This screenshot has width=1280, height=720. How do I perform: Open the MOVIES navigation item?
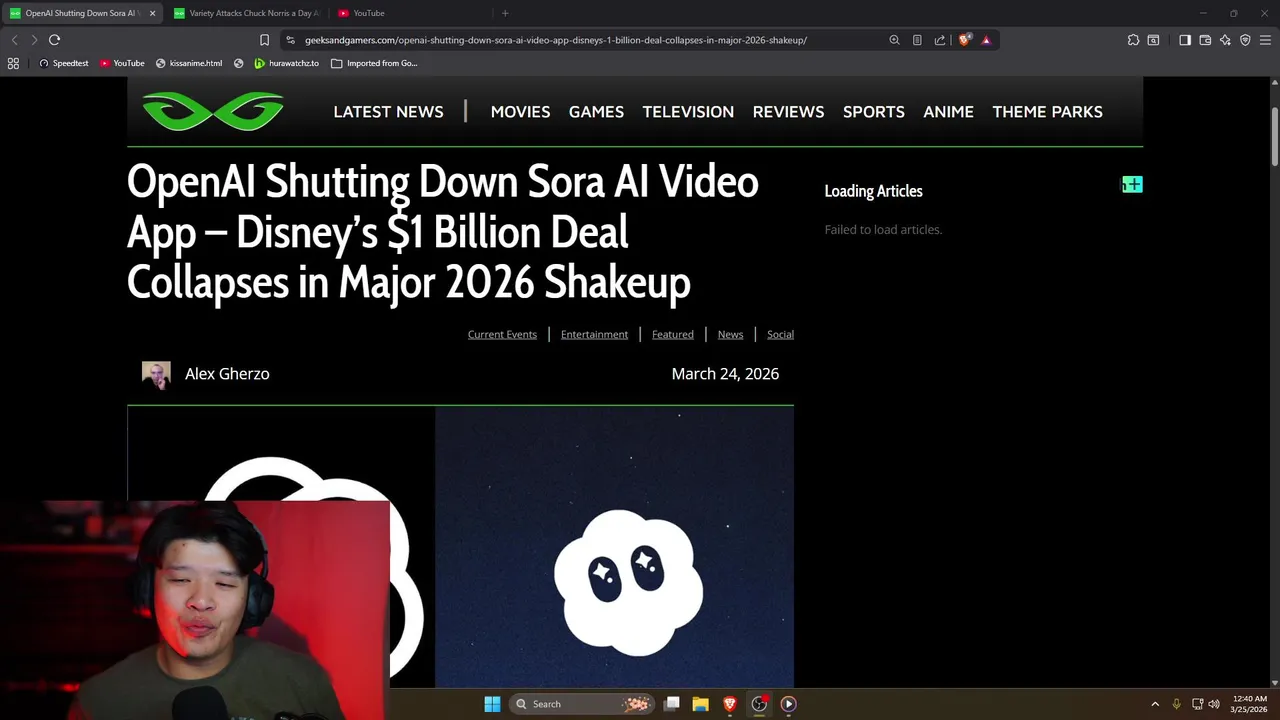coord(520,112)
